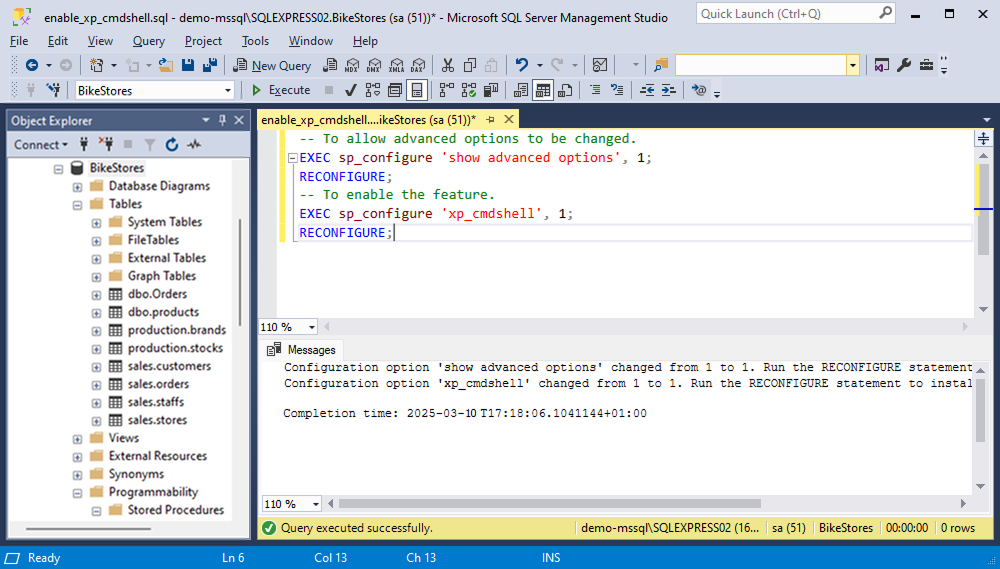This screenshot has width=1000, height=569.
Task: Open the Query menu
Action: click(149, 41)
